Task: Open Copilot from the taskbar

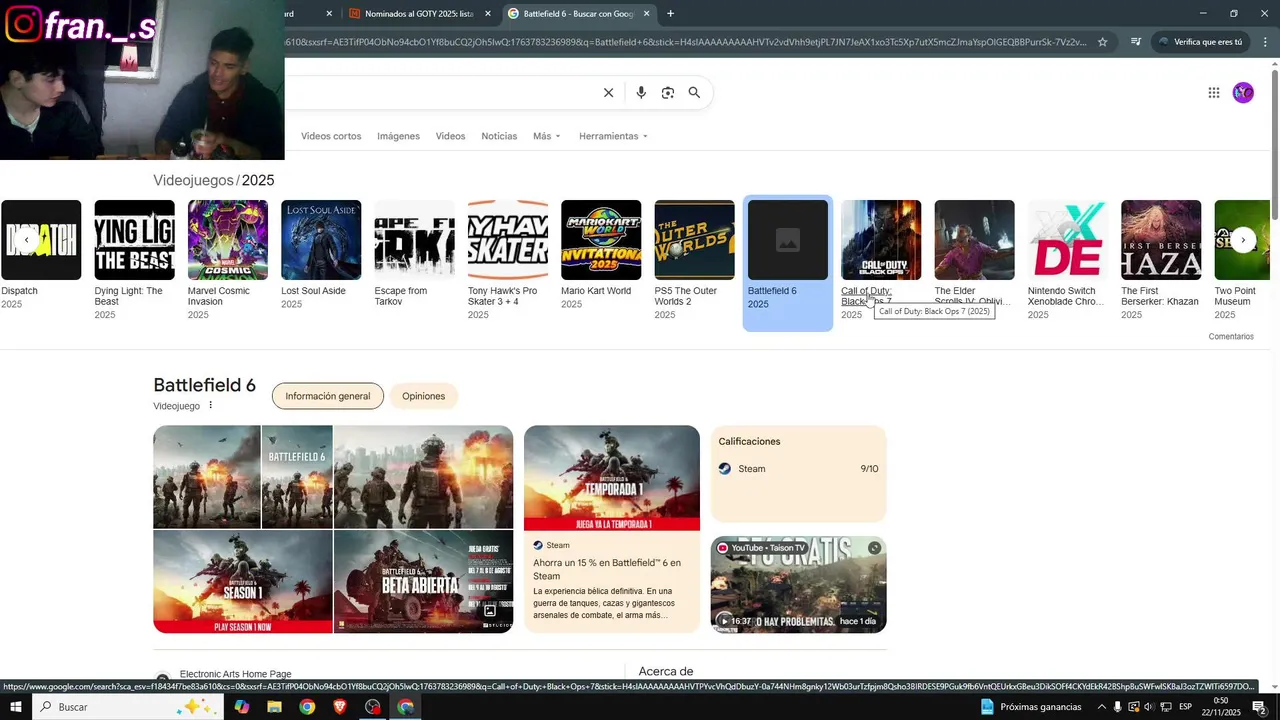Action: (x=241, y=707)
